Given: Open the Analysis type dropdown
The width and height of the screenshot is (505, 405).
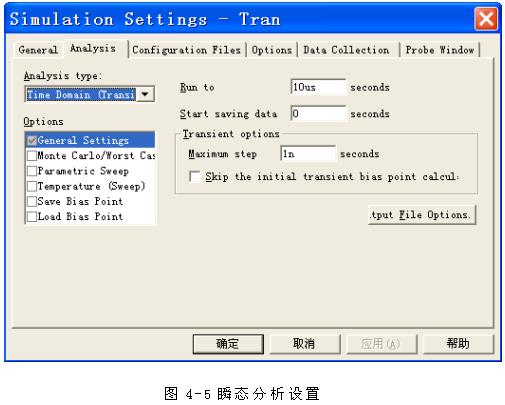Looking at the screenshot, I should coord(145,94).
